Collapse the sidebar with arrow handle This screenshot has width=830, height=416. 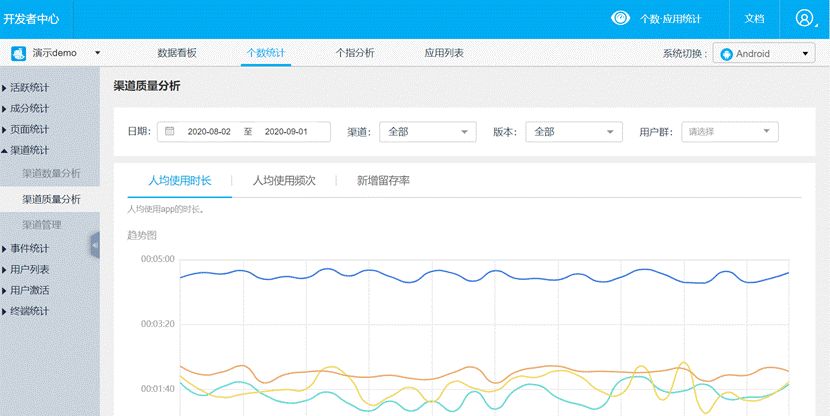(x=95, y=245)
